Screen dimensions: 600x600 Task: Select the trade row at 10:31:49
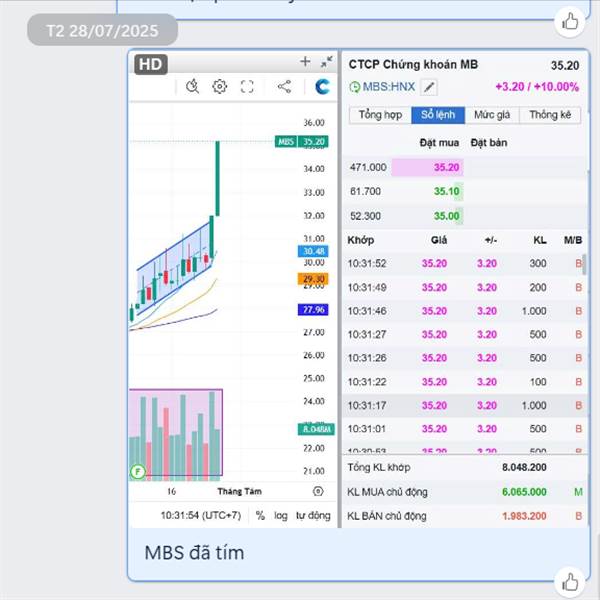point(465,287)
